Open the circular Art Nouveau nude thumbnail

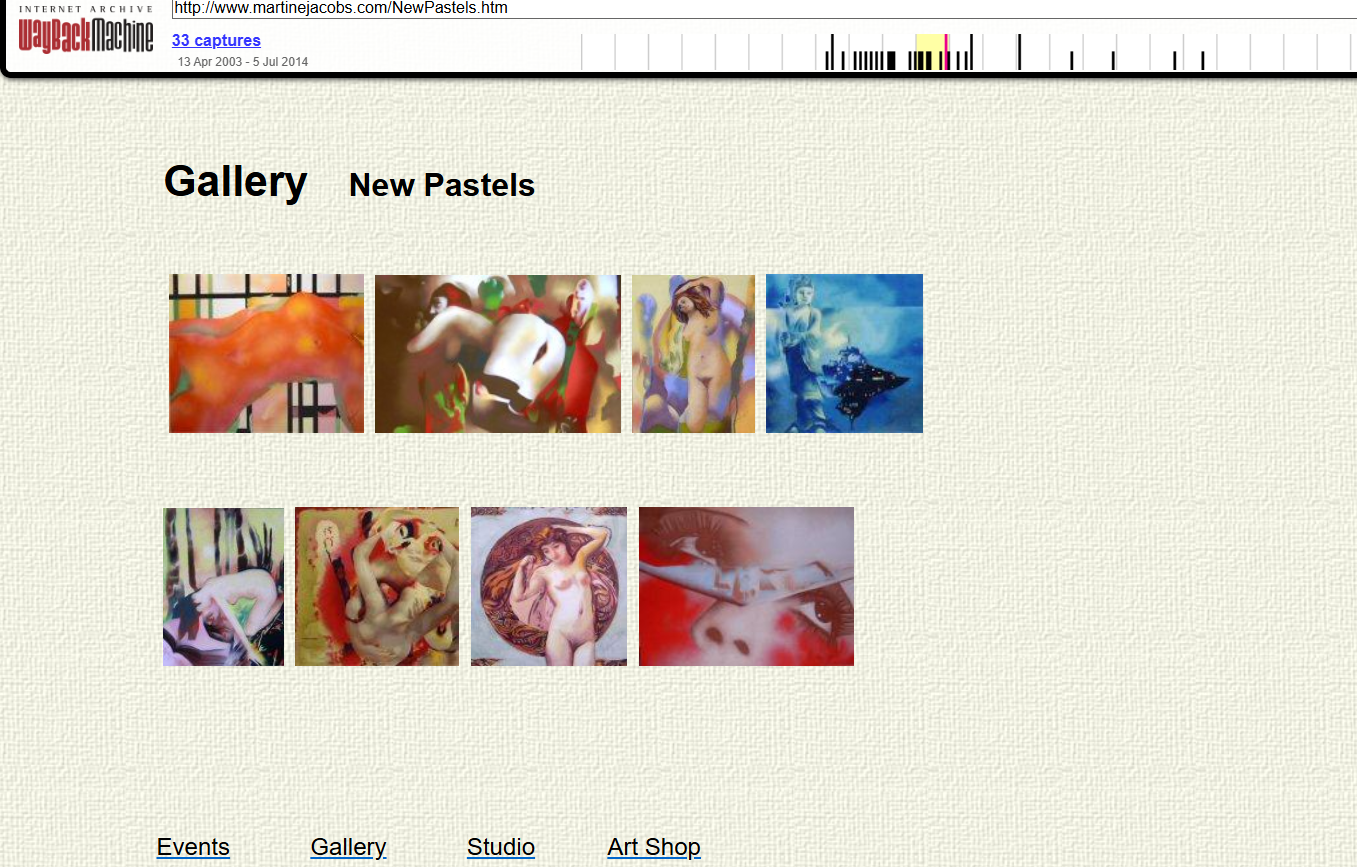click(549, 587)
